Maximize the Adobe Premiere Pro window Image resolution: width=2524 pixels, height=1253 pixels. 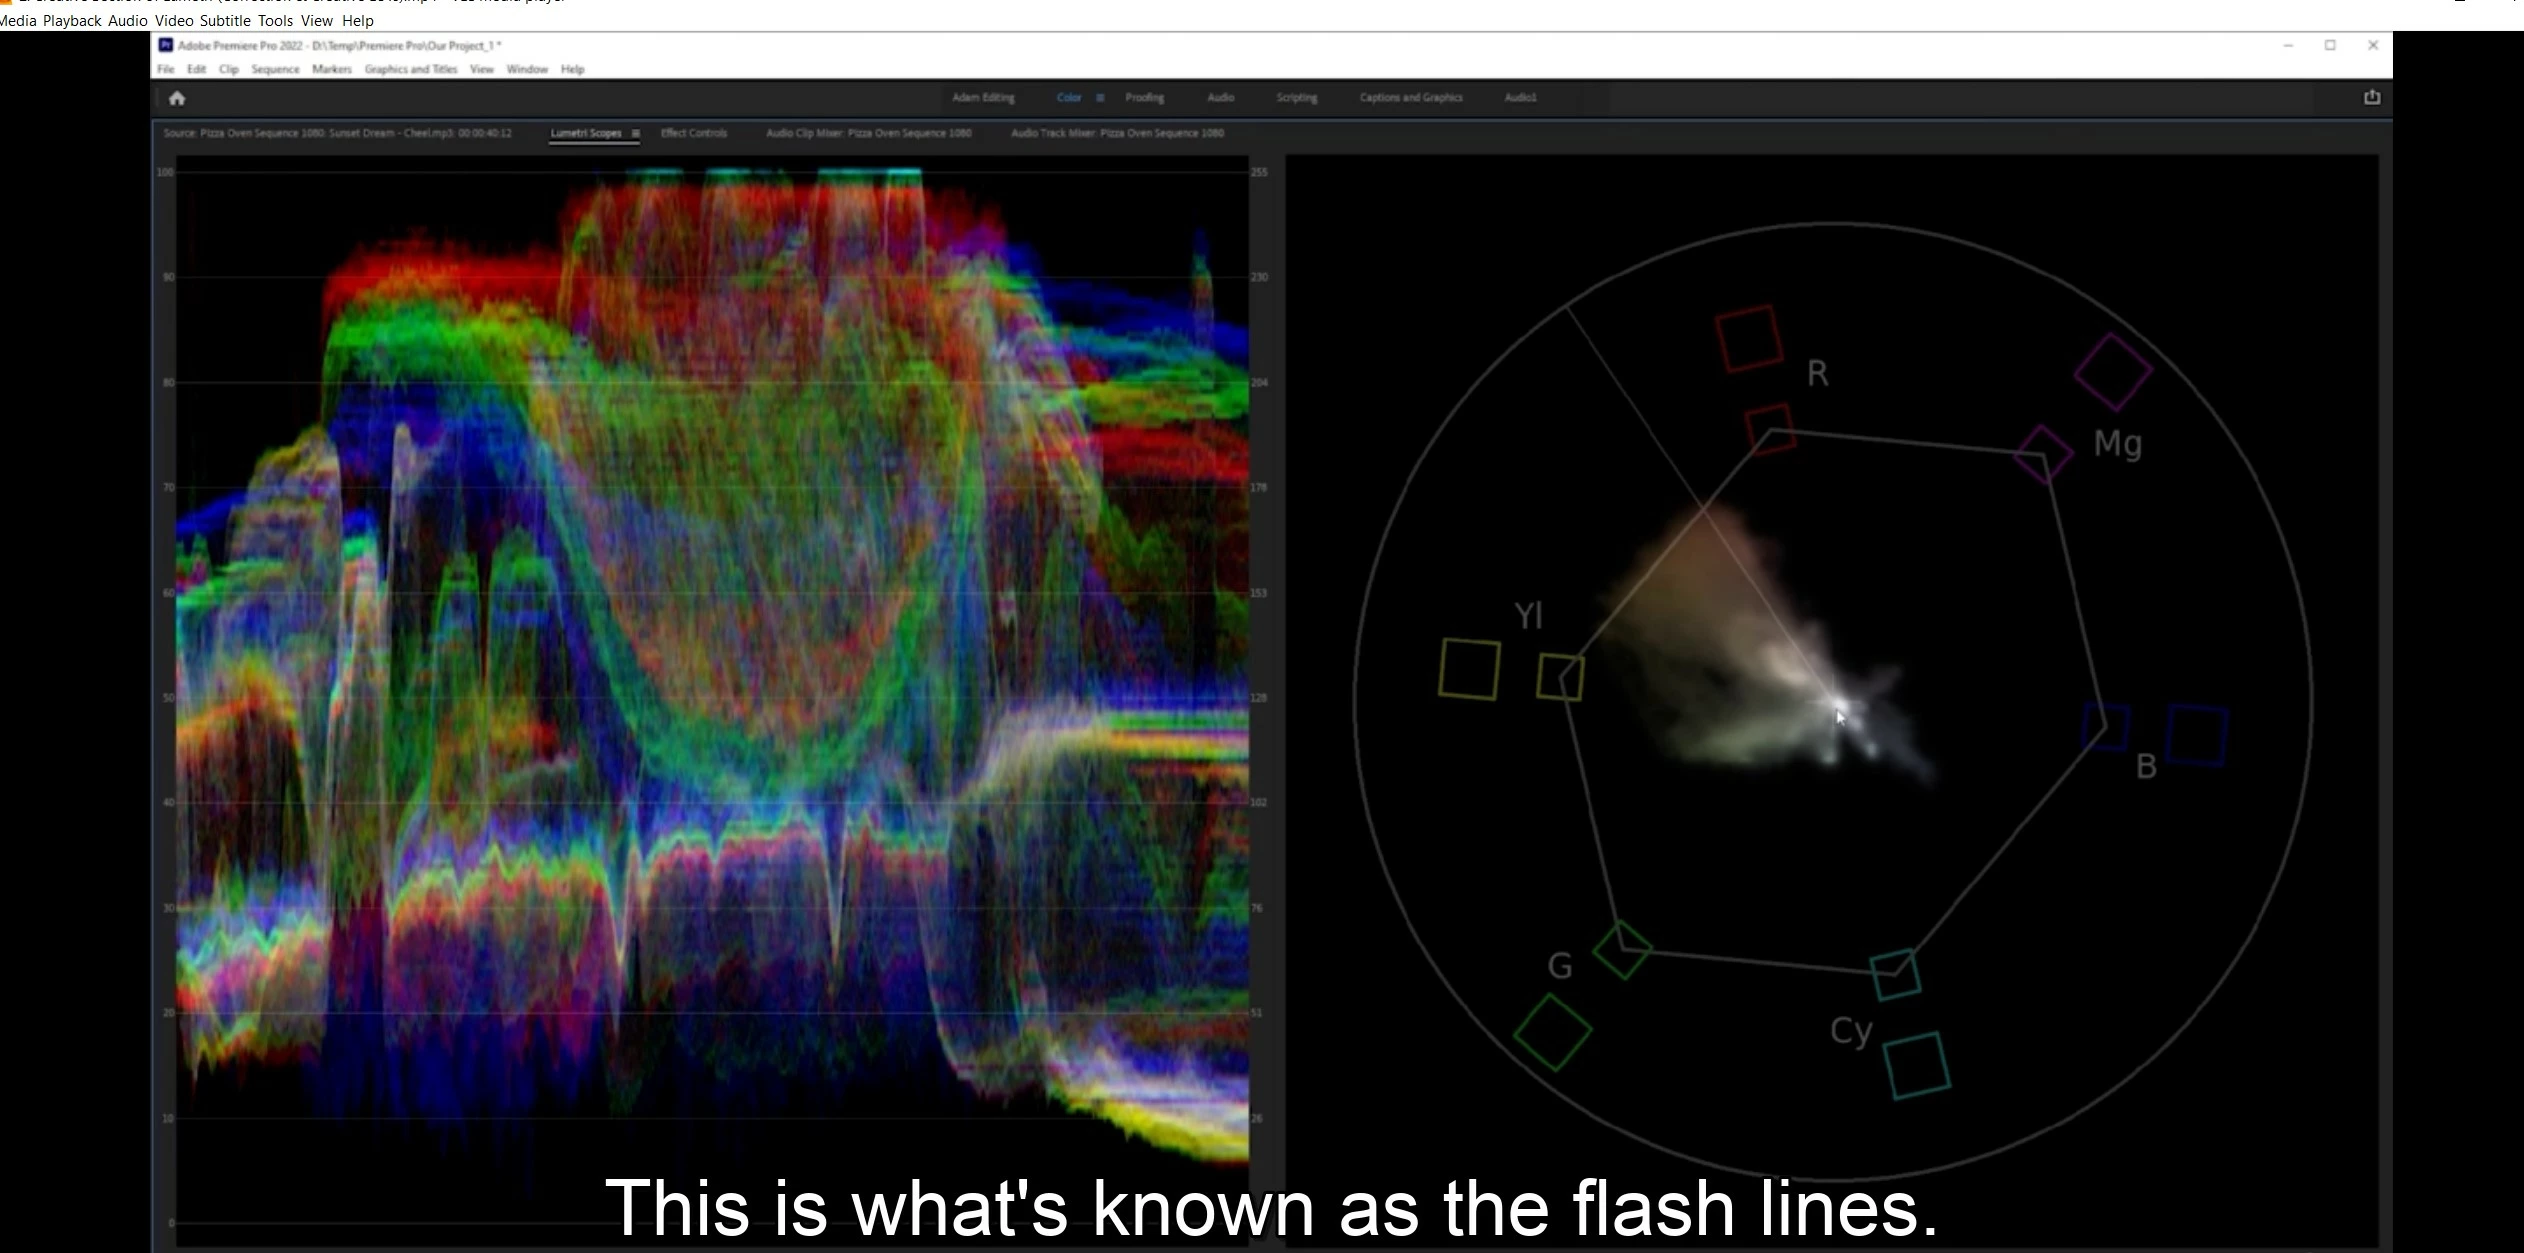coord(2330,46)
